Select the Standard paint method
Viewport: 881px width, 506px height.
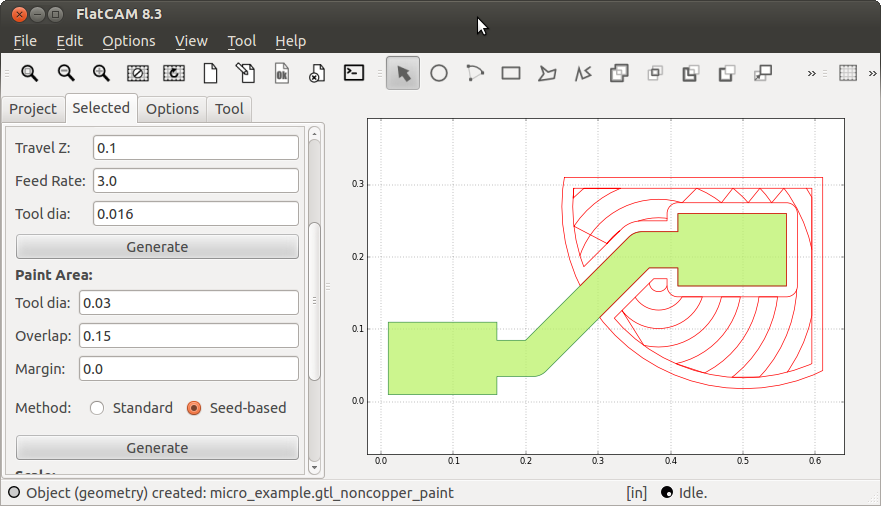coord(98,408)
